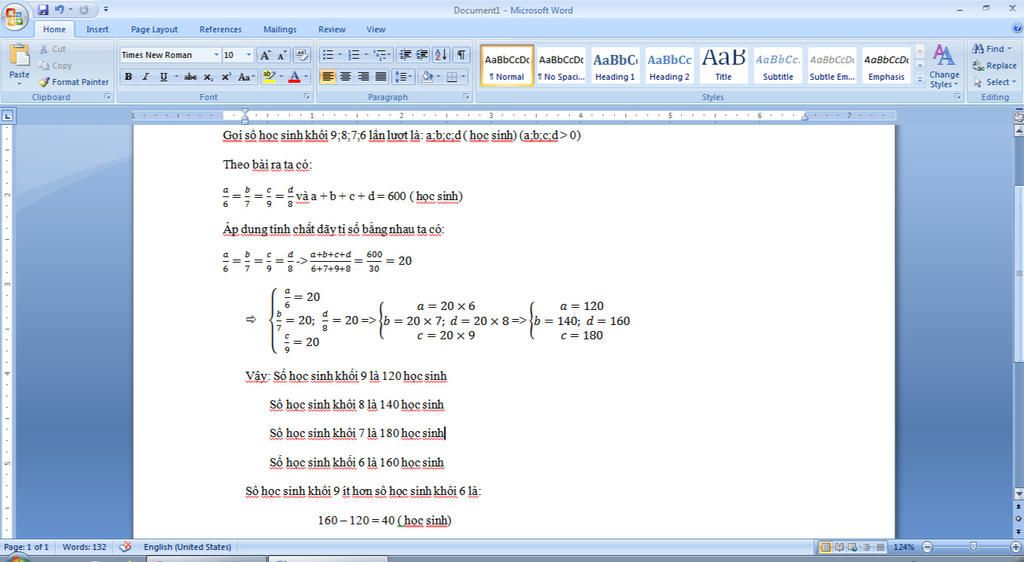Toggle underline formatting
Screen dimensions: 1024x562
(x=163, y=77)
